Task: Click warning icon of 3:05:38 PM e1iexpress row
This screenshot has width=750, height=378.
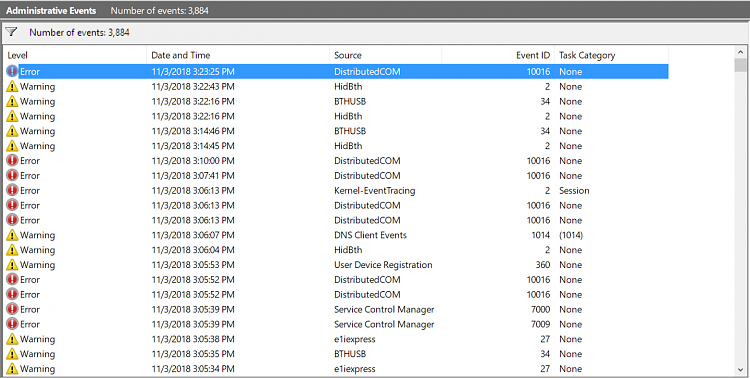Action: 12,339
